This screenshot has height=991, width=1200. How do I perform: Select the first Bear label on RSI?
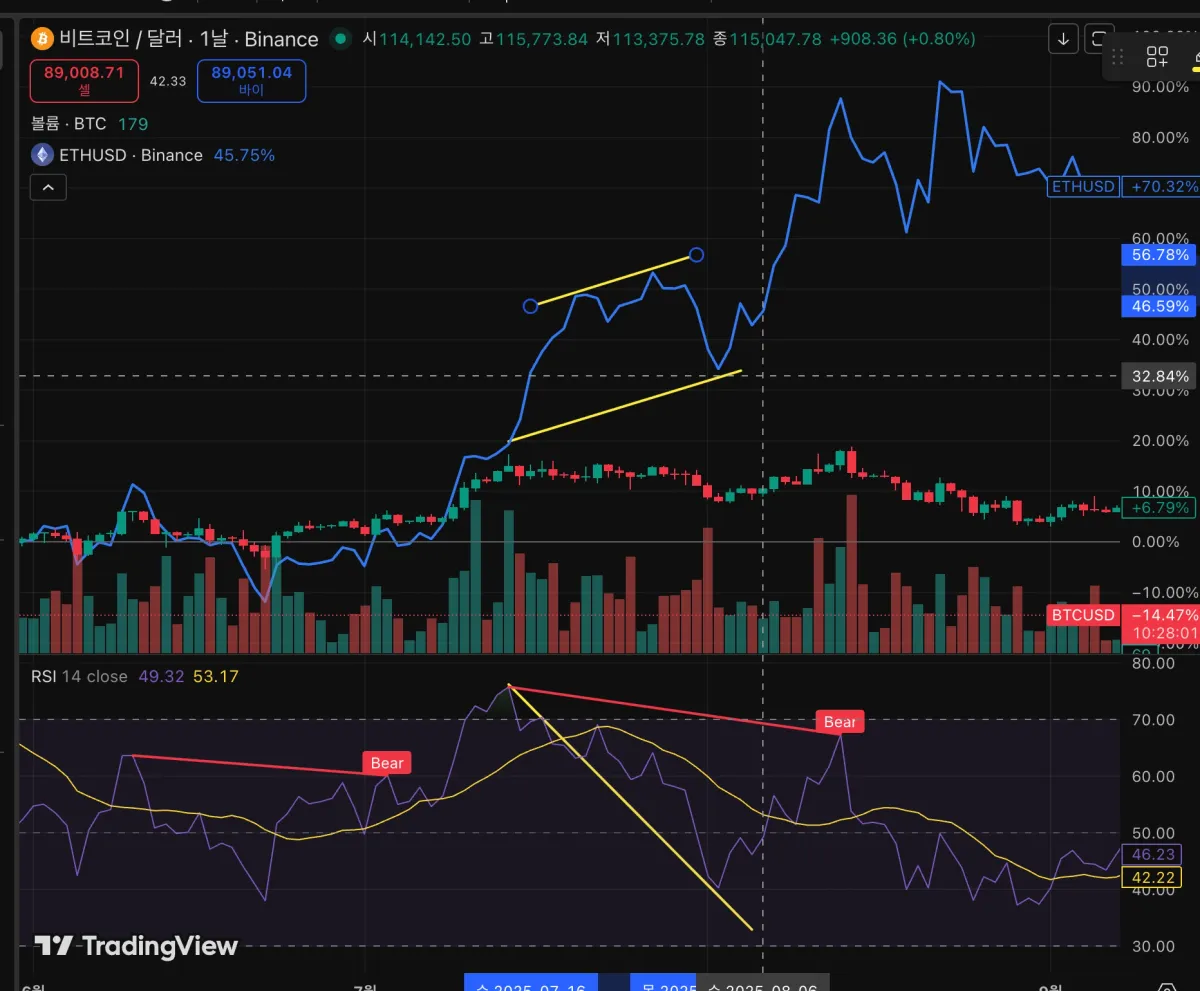point(387,763)
